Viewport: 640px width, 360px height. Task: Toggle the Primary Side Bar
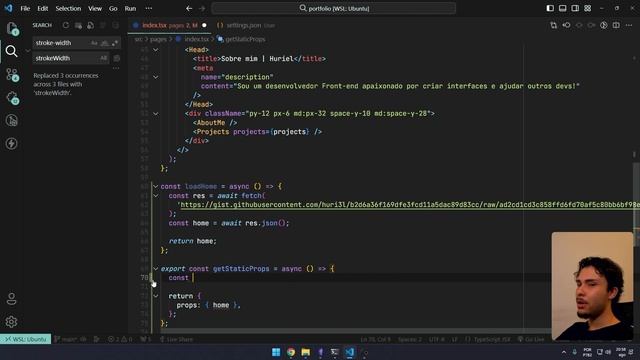point(550,8)
